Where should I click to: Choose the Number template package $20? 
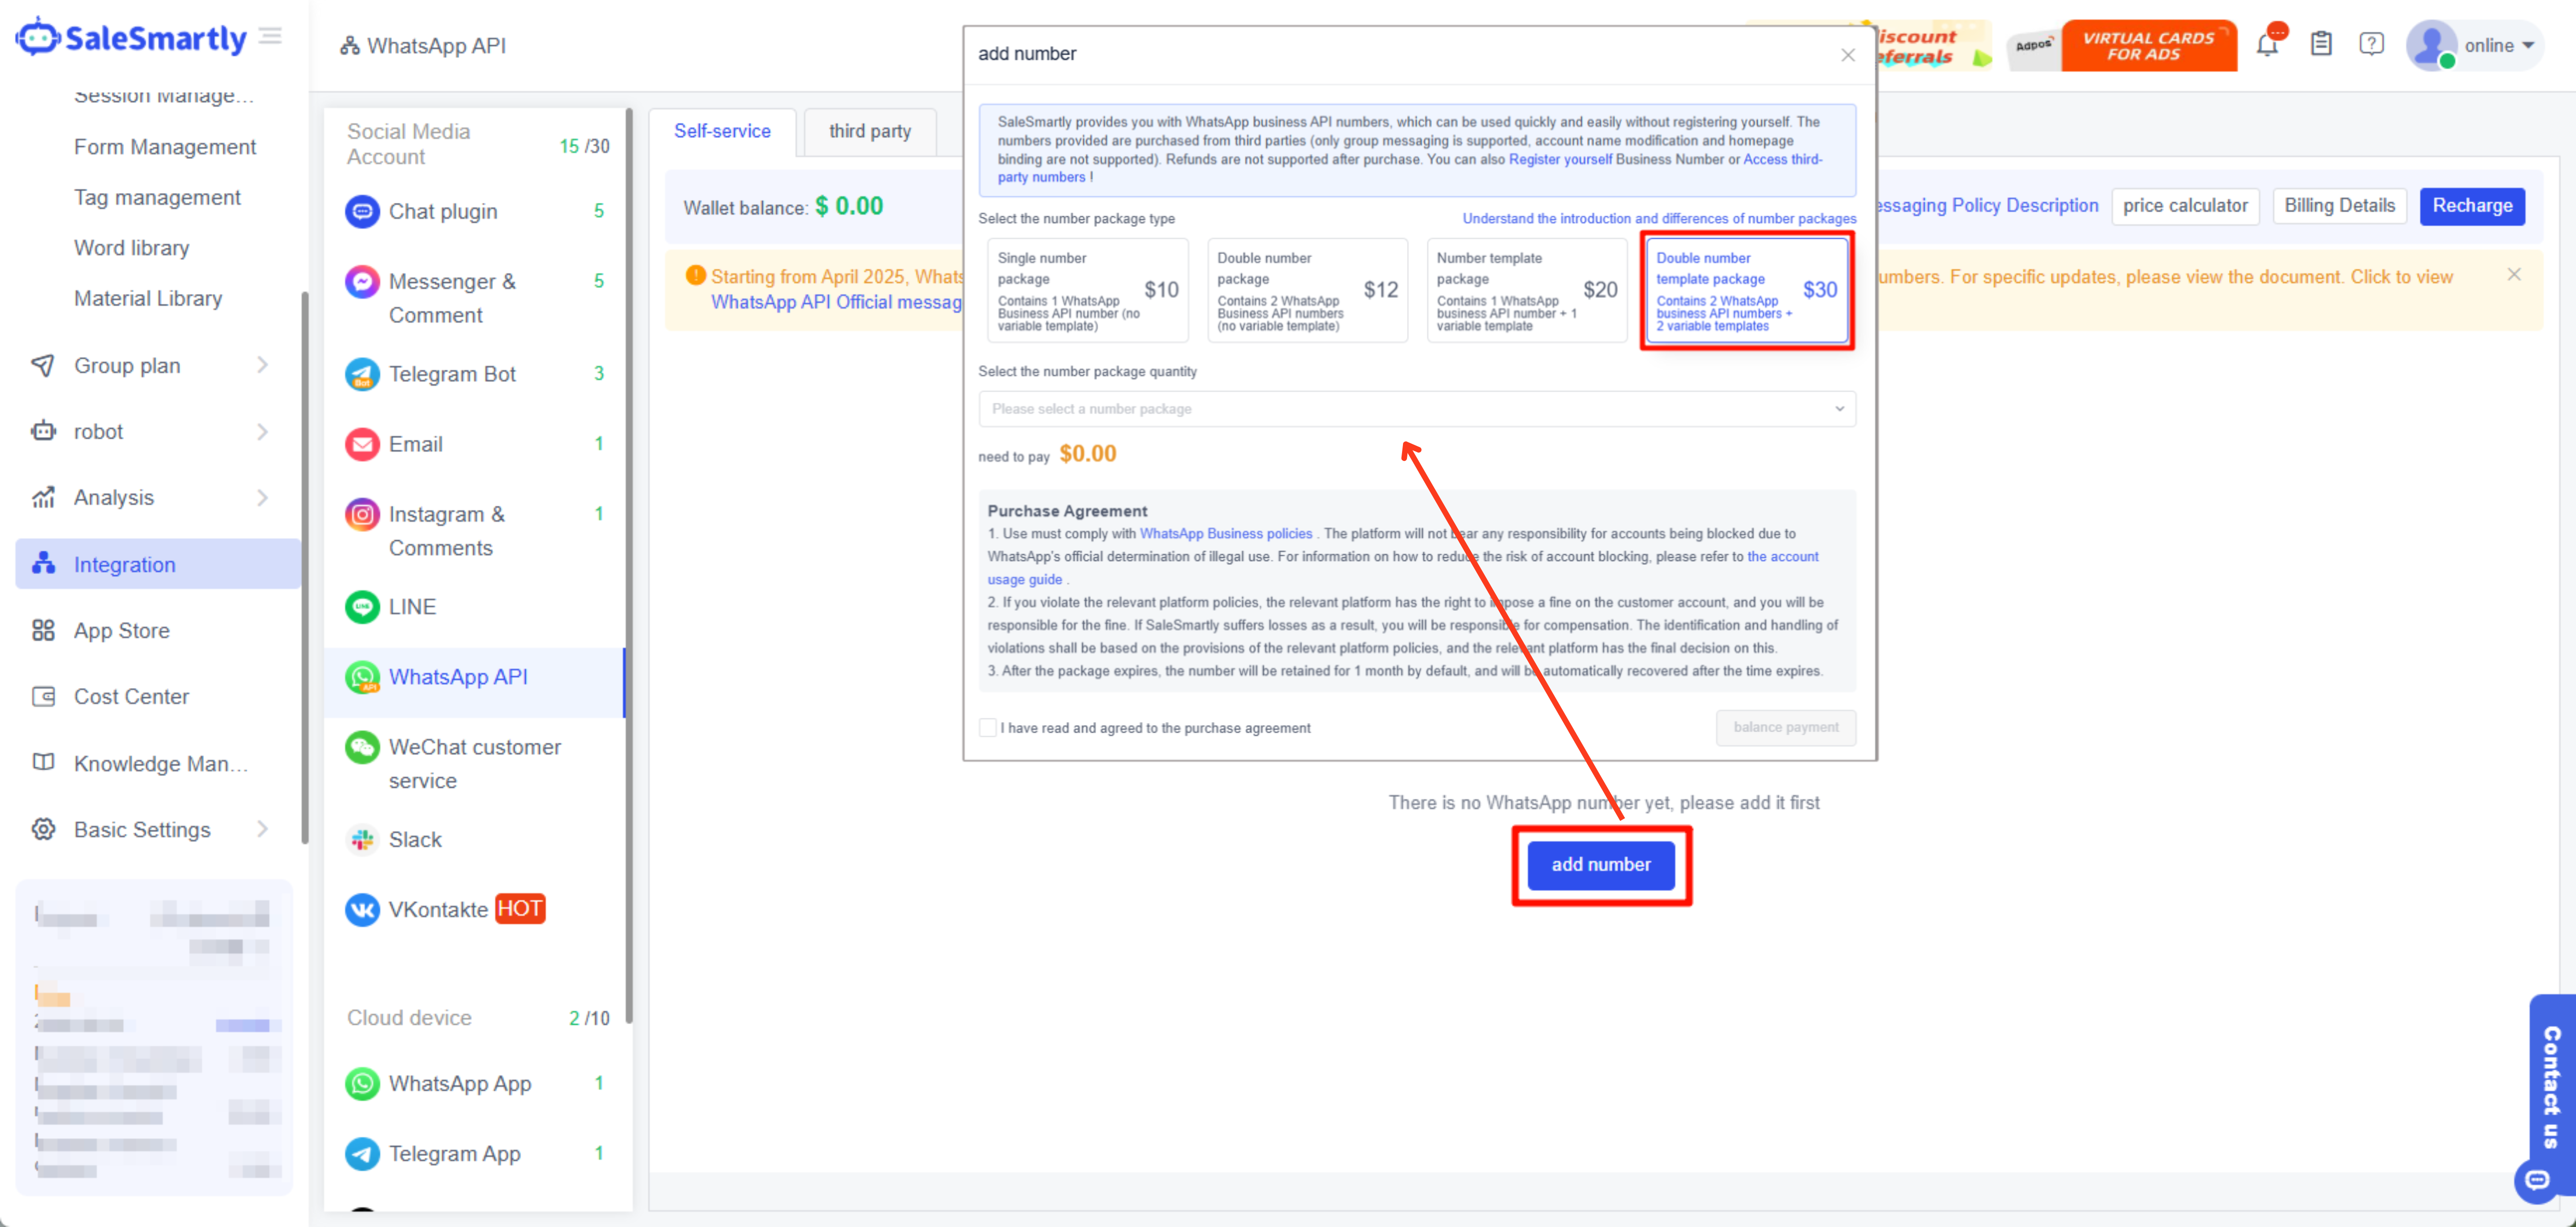tap(1526, 290)
